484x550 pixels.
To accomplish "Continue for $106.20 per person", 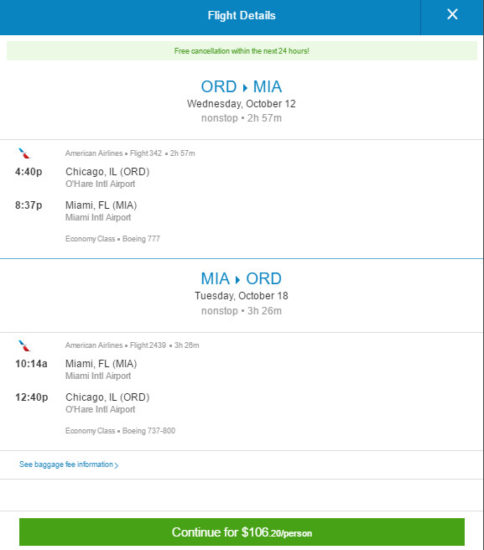I will coord(242,532).
